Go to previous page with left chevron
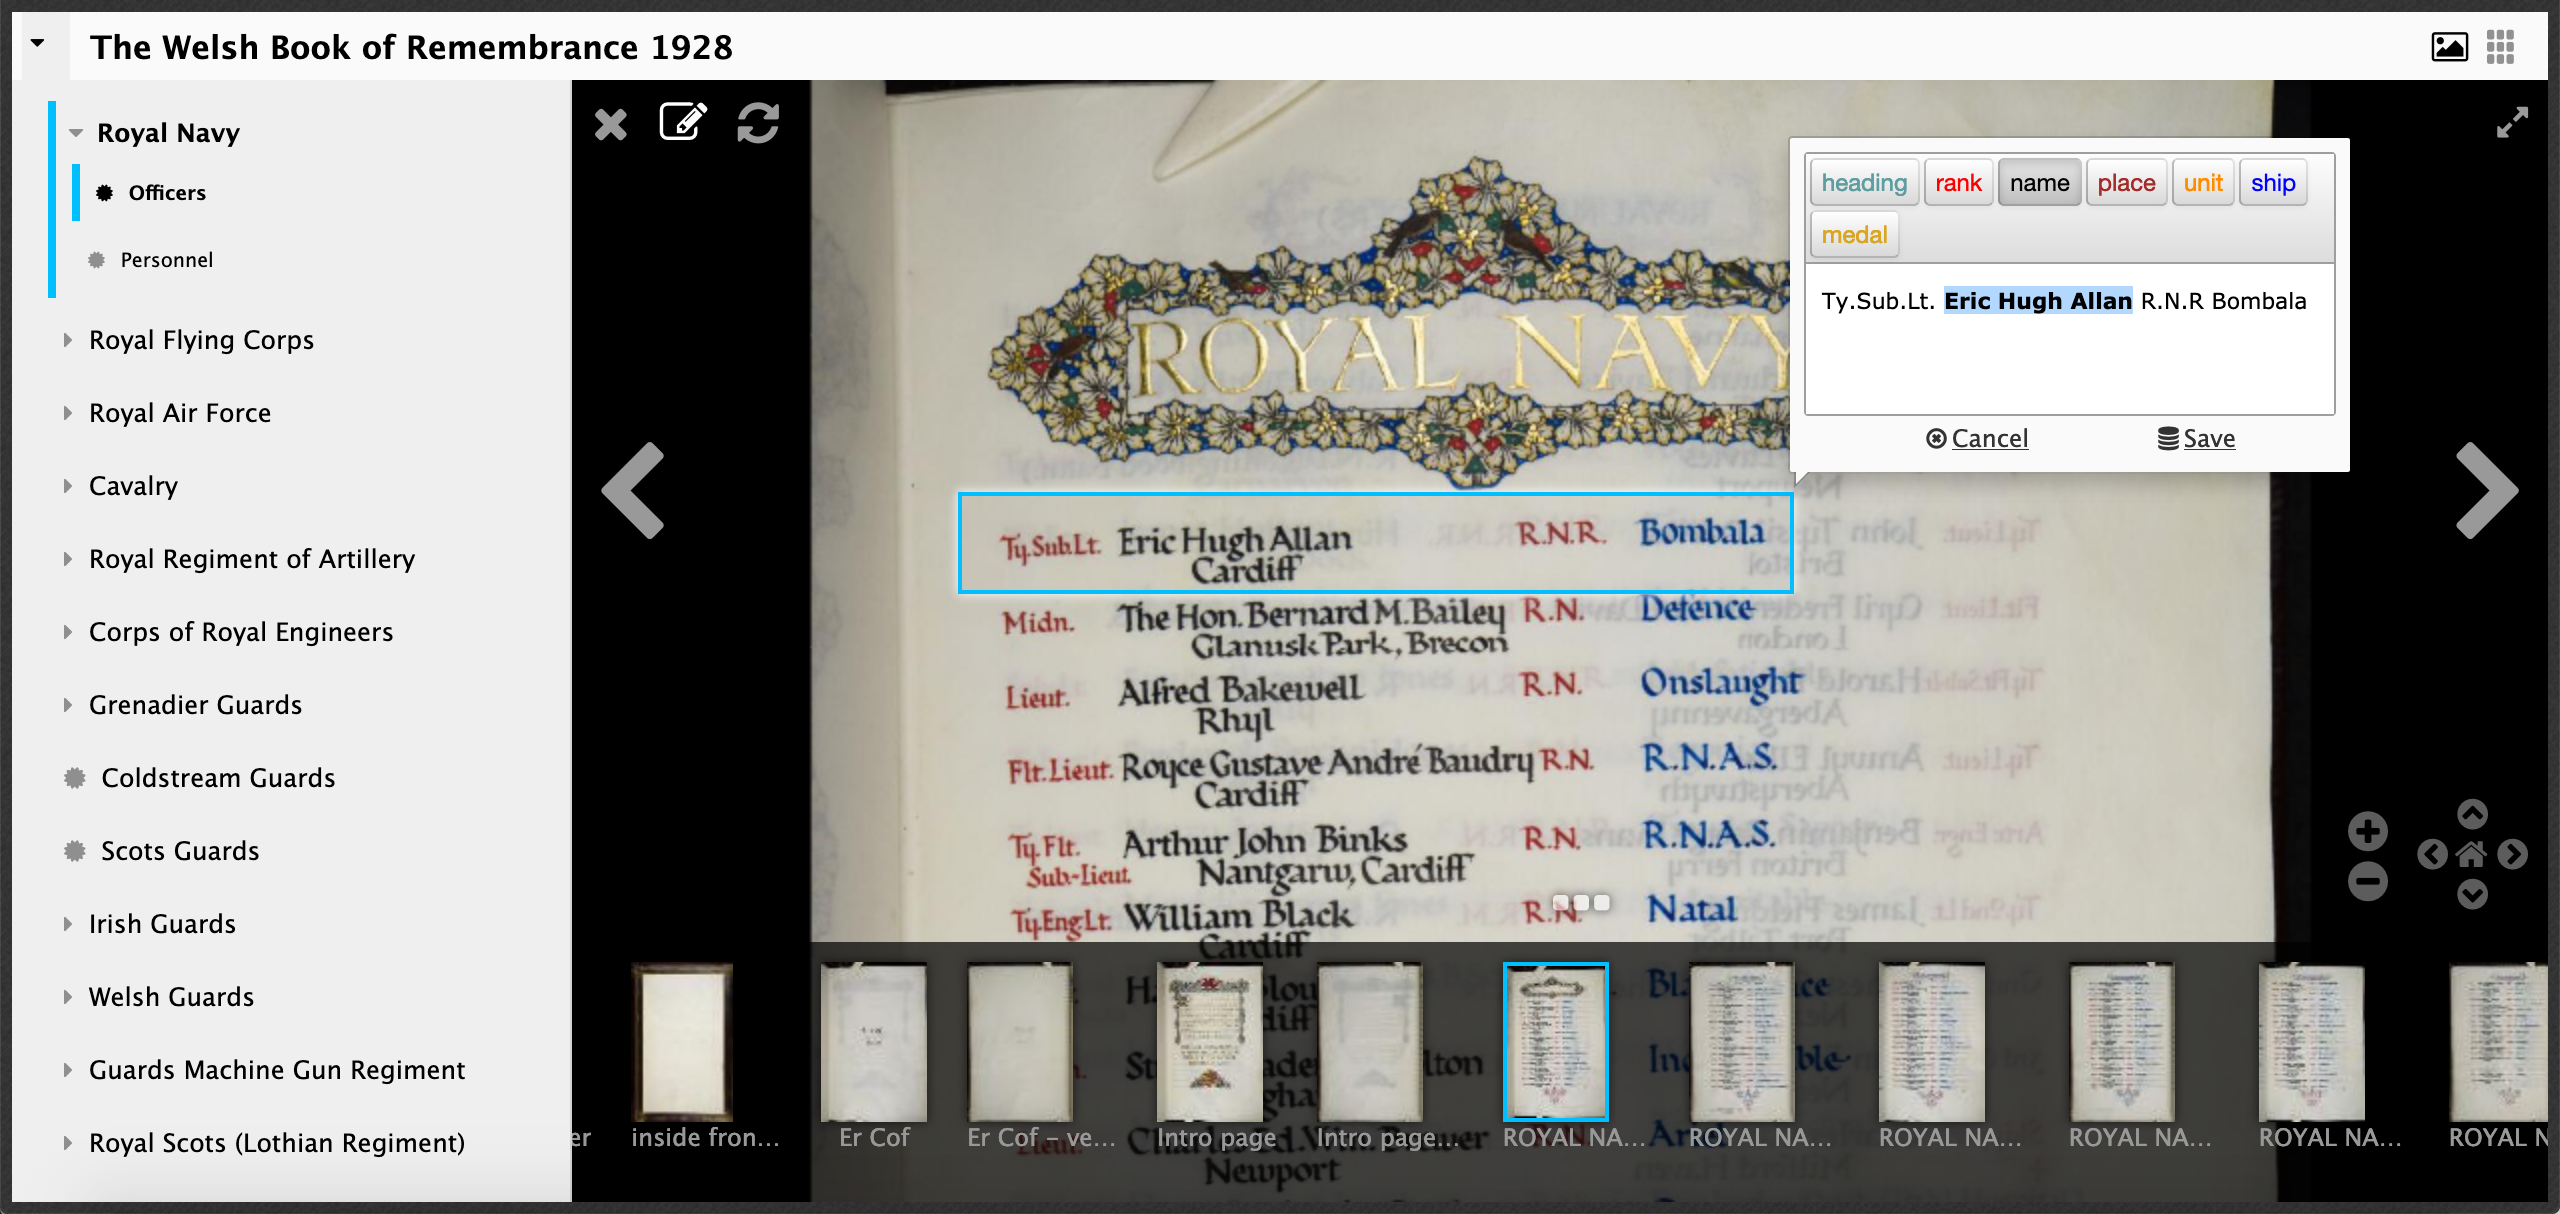 (x=634, y=490)
